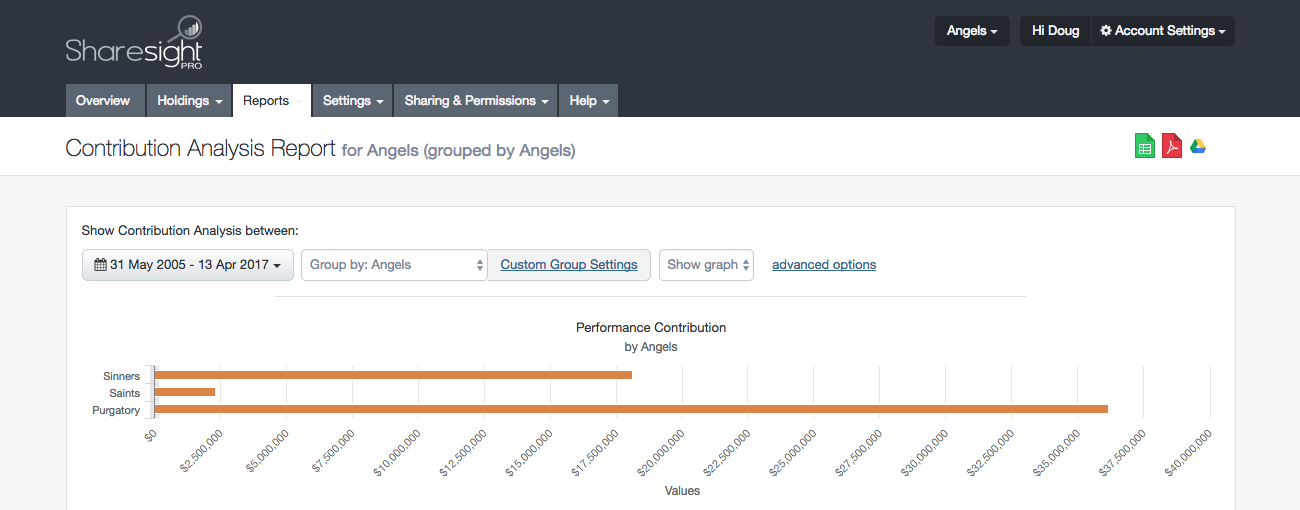The height and width of the screenshot is (510, 1300).
Task: Select the Sinners bar in chart
Action: (x=392, y=375)
